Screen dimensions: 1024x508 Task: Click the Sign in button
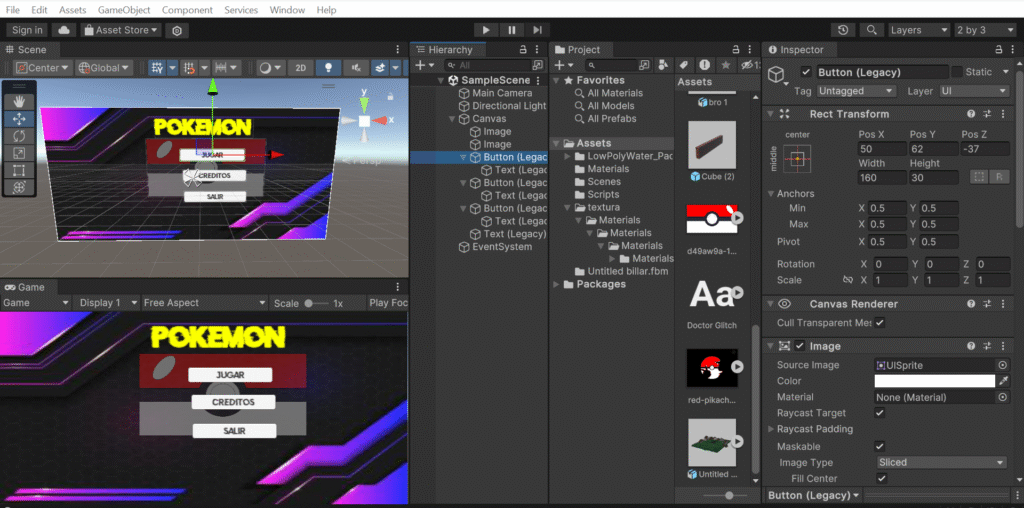point(27,30)
